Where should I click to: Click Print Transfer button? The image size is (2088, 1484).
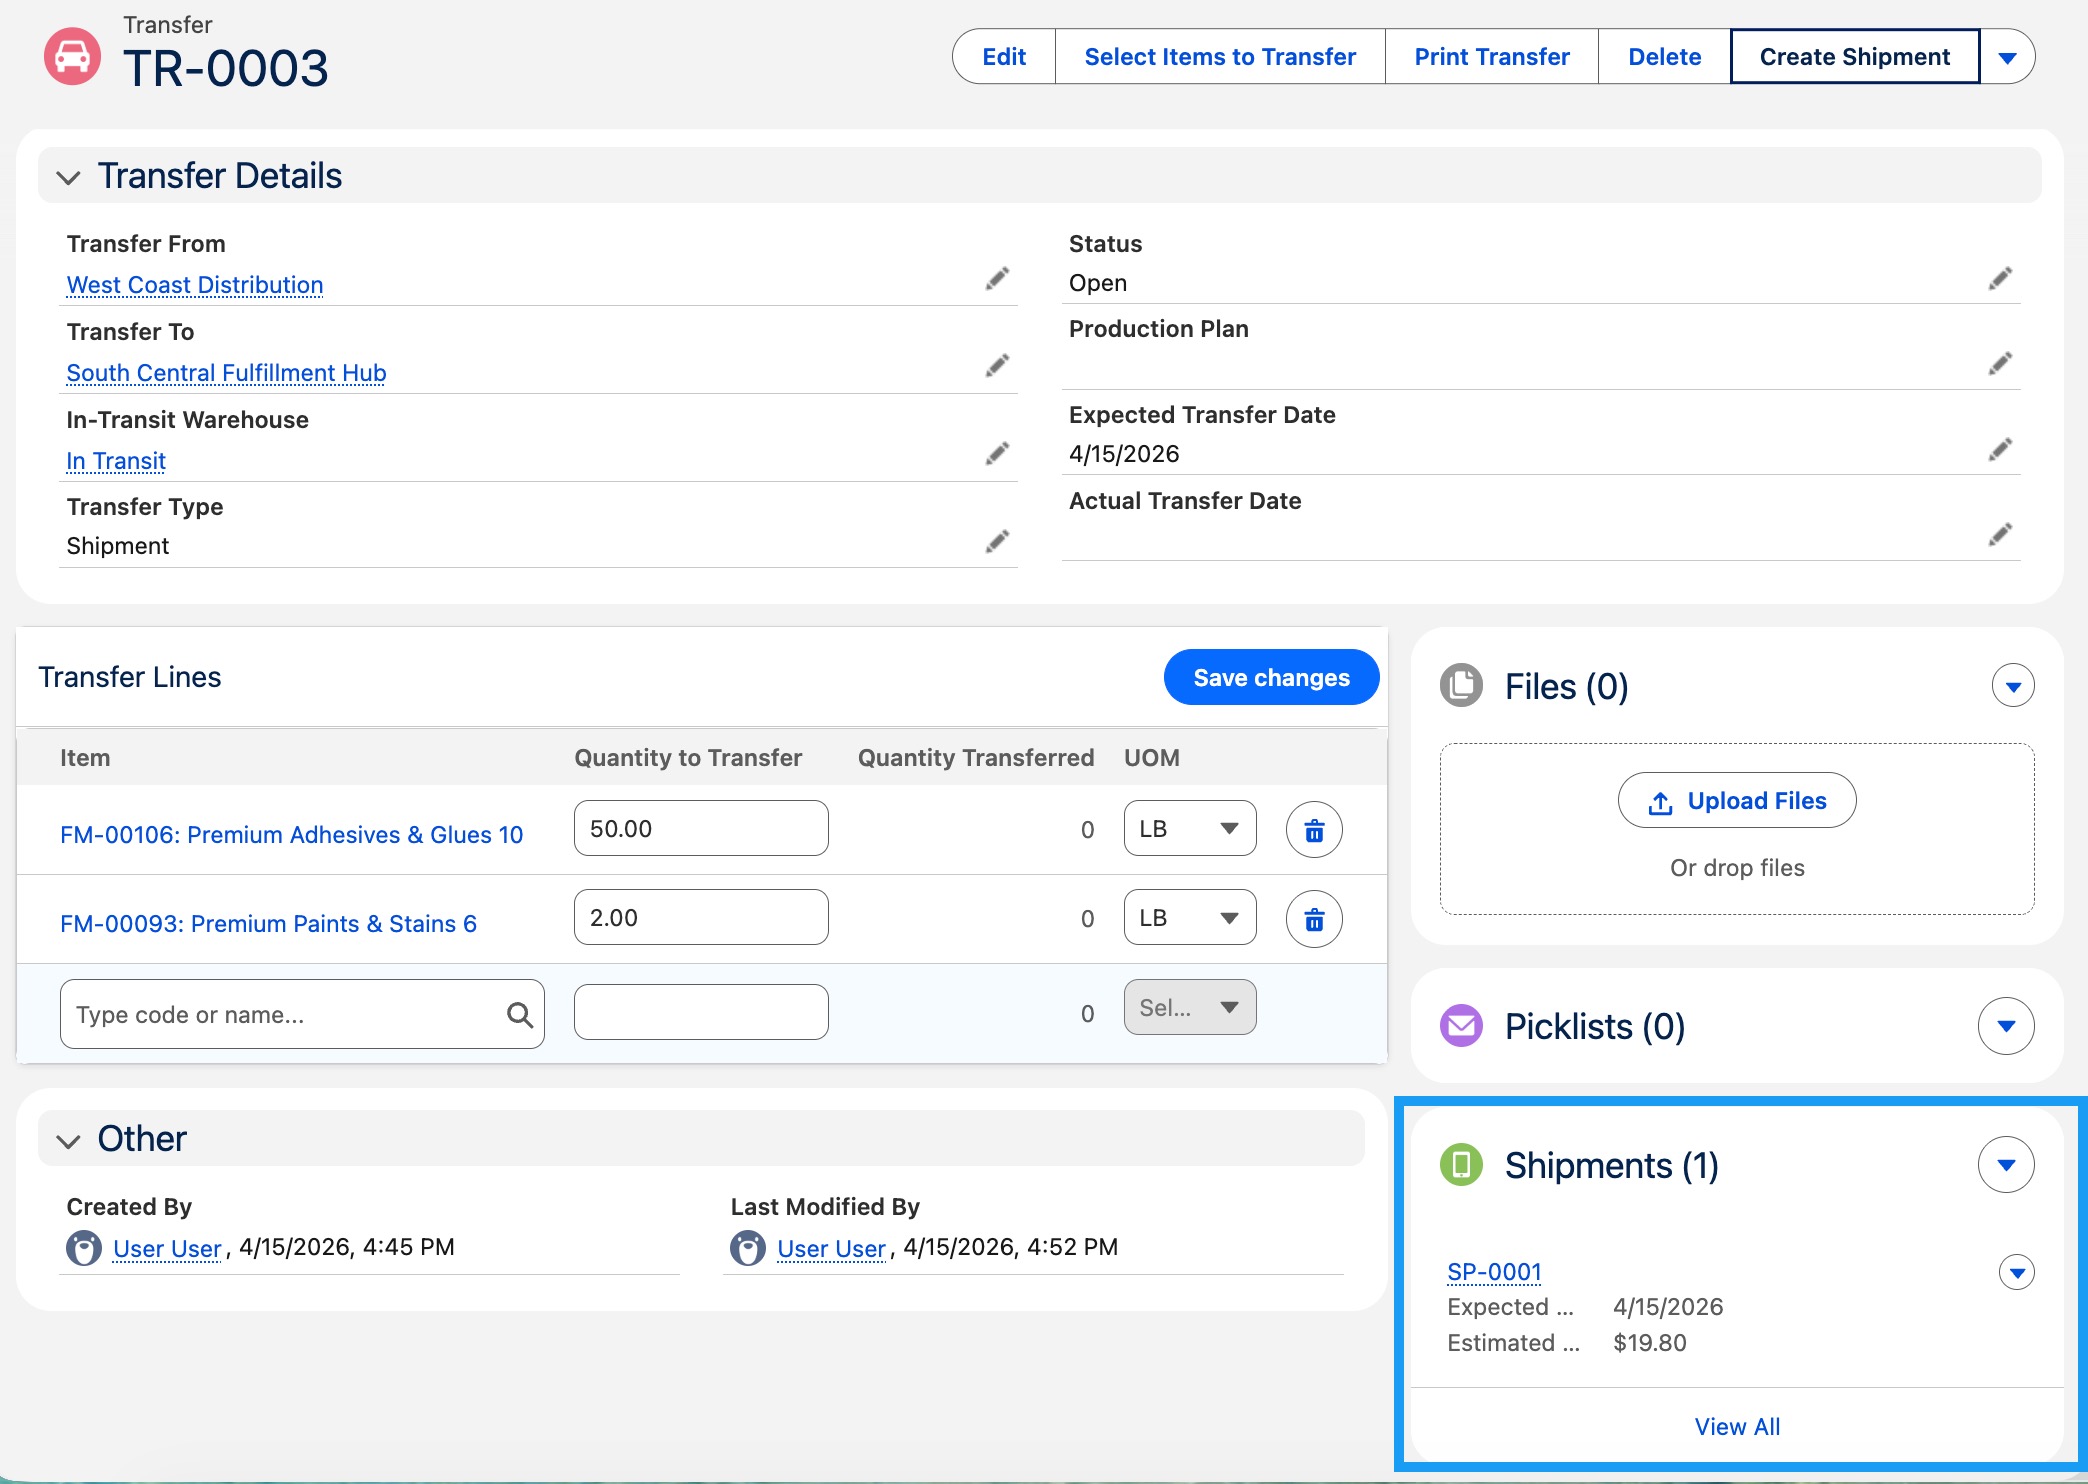[x=1492, y=57]
